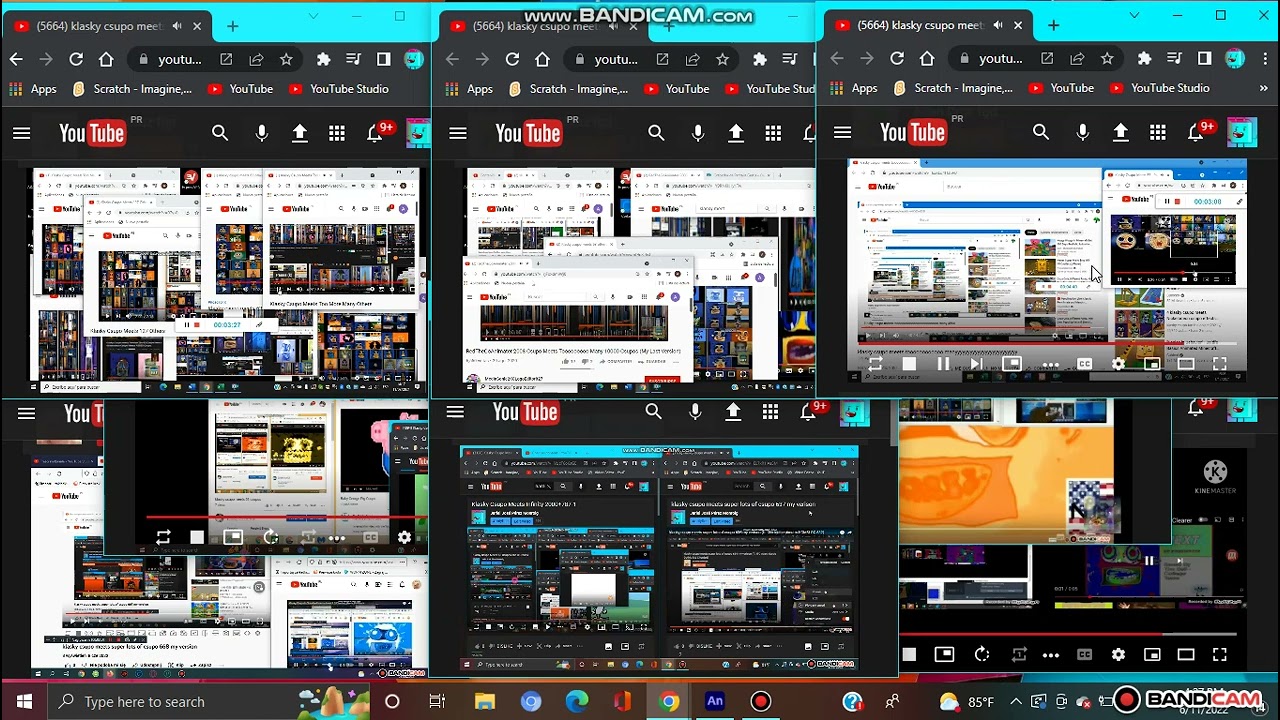Open YouTube search in the top-left window
The image size is (1280, 720).
pos(220,133)
